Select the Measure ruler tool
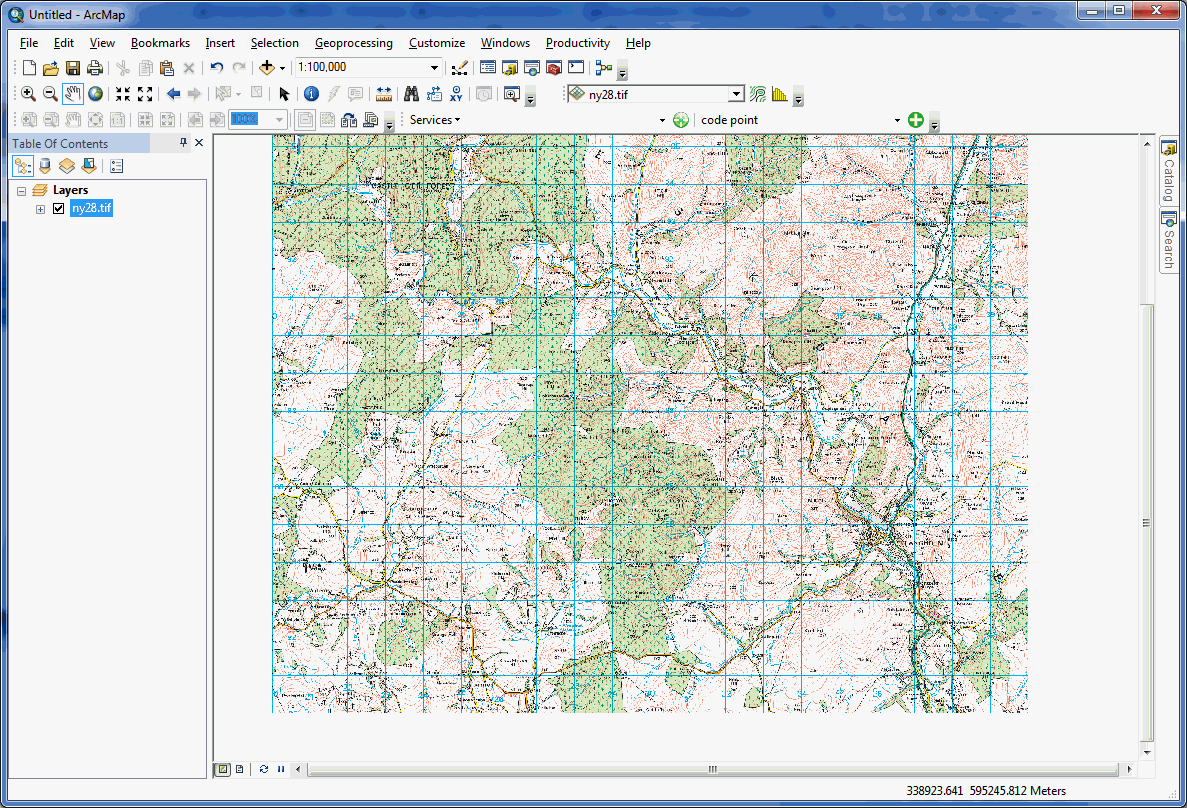Image resolution: width=1187 pixels, height=808 pixels. [384, 94]
